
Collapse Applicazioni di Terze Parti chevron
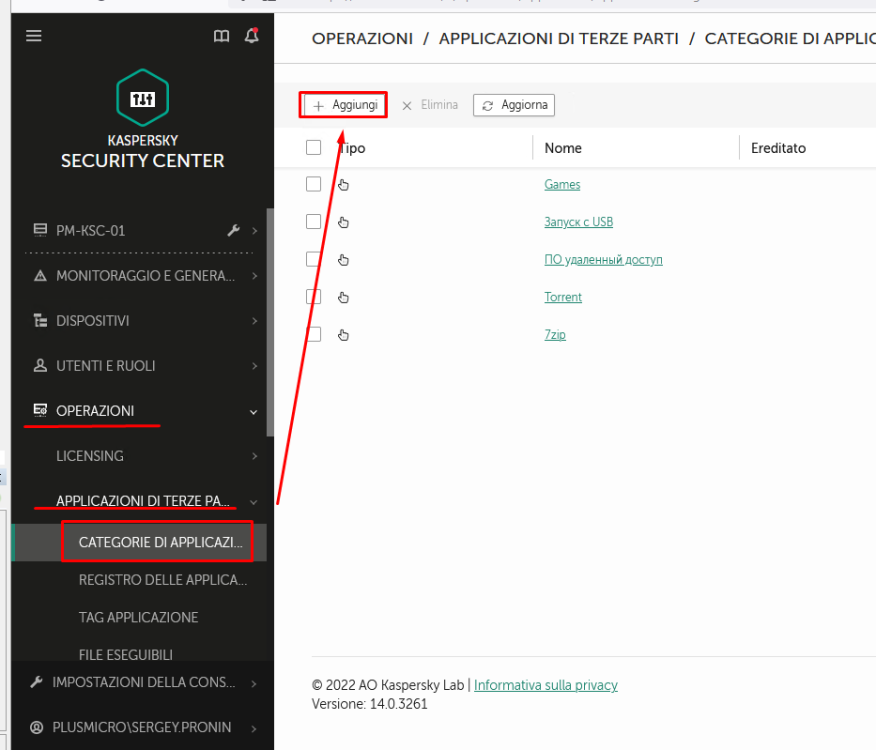[254, 502]
